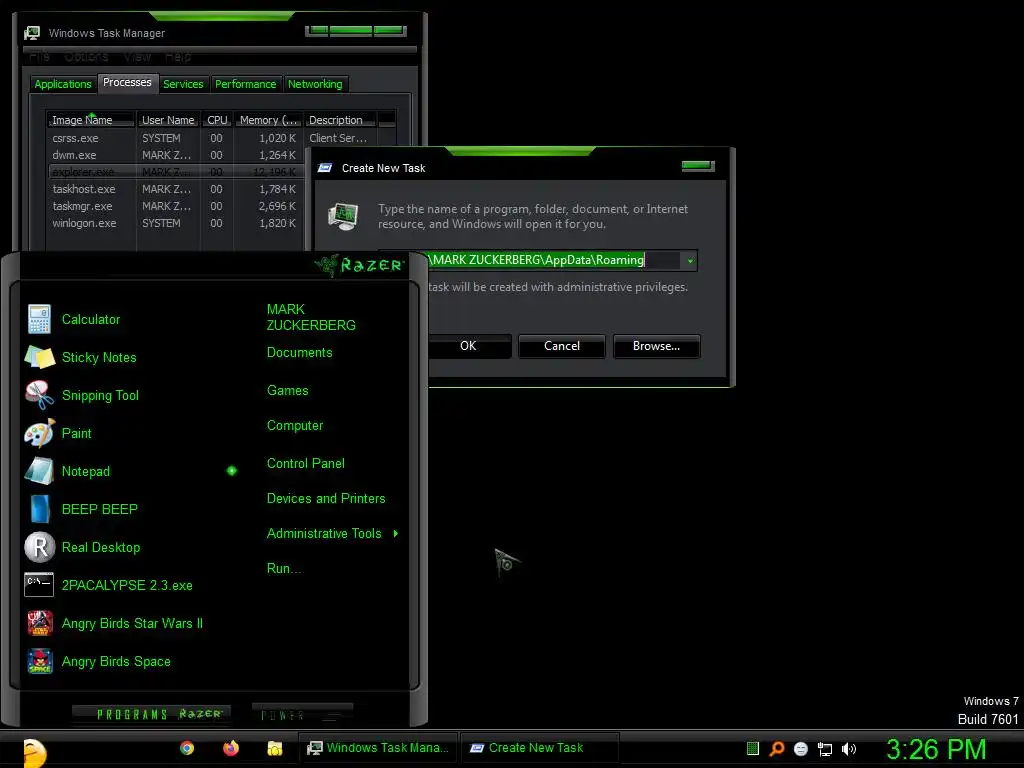Click the AppData\Roaming path input field
Image resolution: width=1024 pixels, height=768 pixels.
coord(555,260)
